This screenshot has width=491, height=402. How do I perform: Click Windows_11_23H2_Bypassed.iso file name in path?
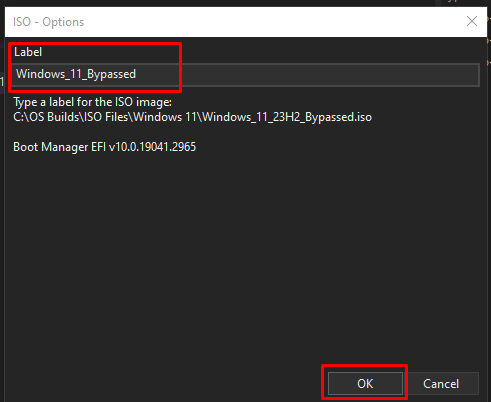[x=287, y=117]
